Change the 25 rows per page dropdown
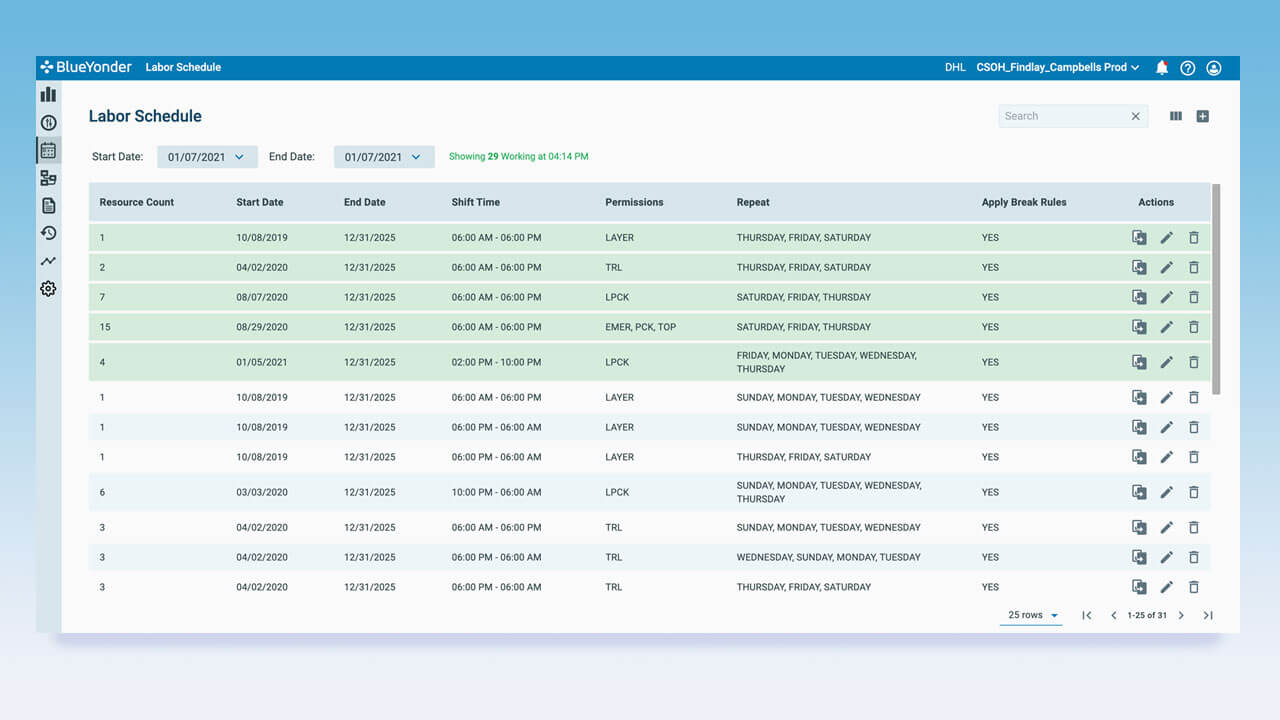Image resolution: width=1280 pixels, height=720 pixels. (1032, 615)
